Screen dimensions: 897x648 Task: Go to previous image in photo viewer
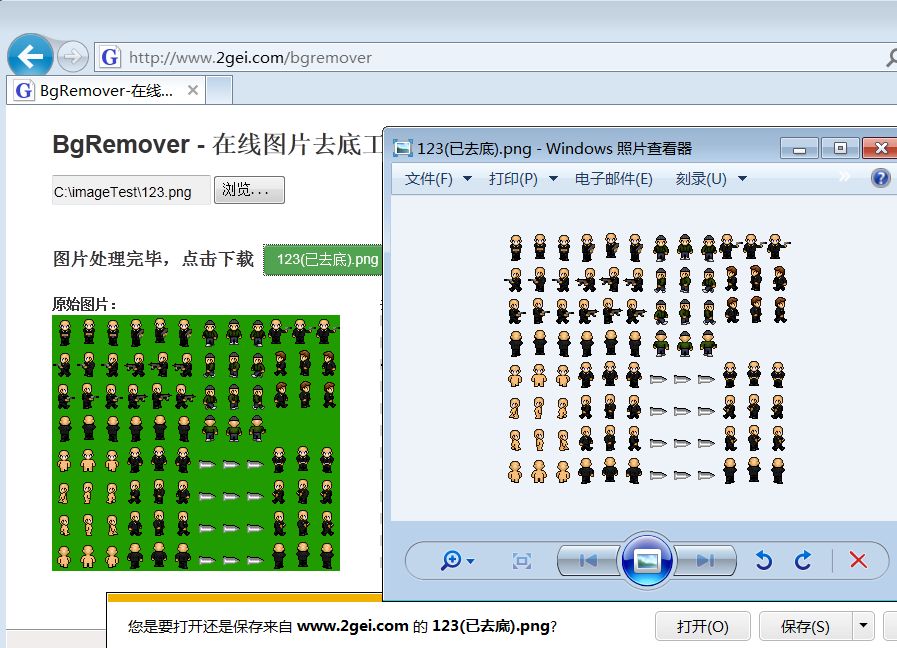(588, 560)
